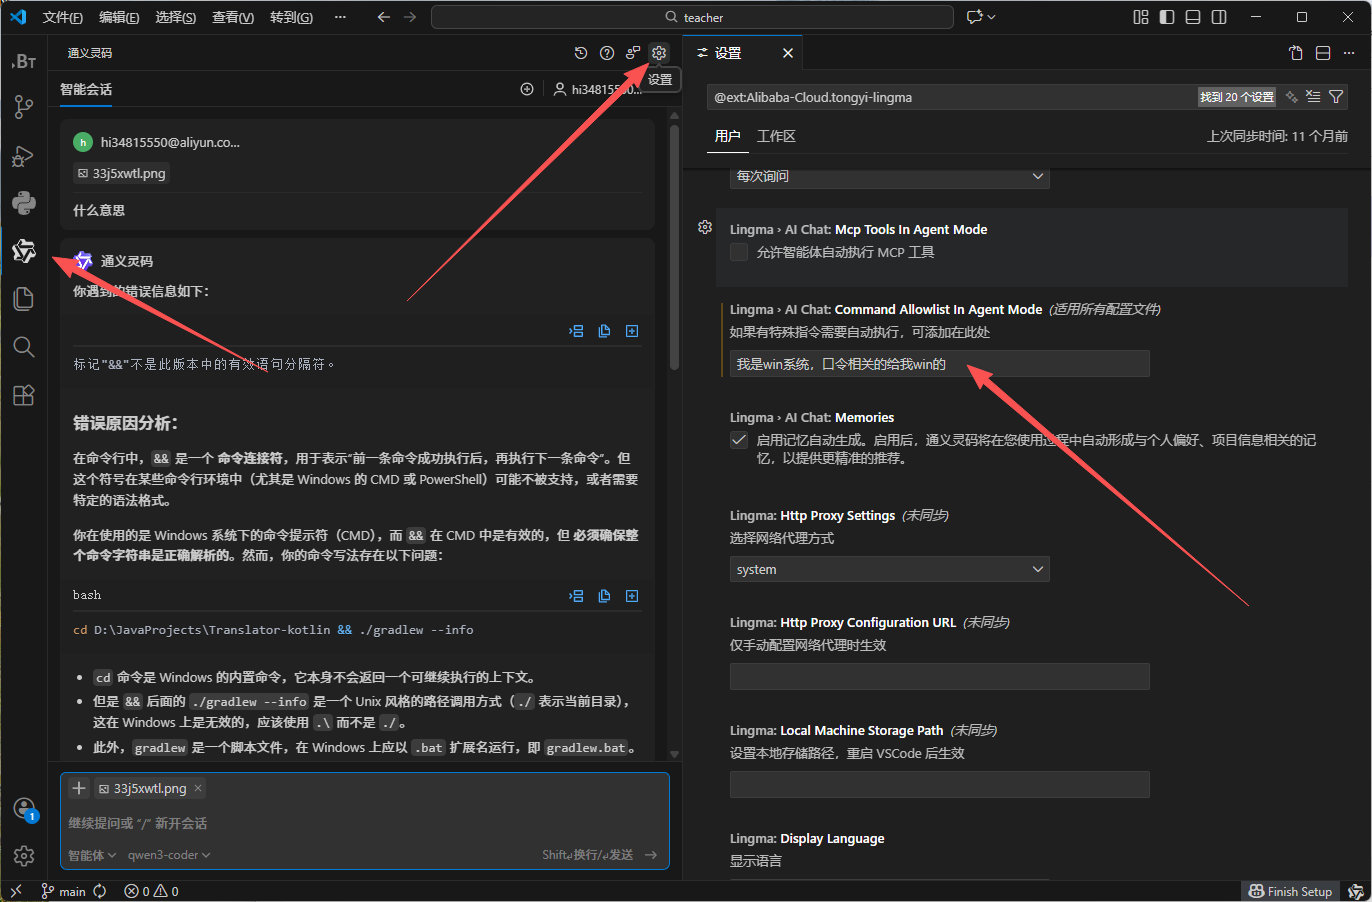Switch to the 用户 settings tab

tap(728, 136)
